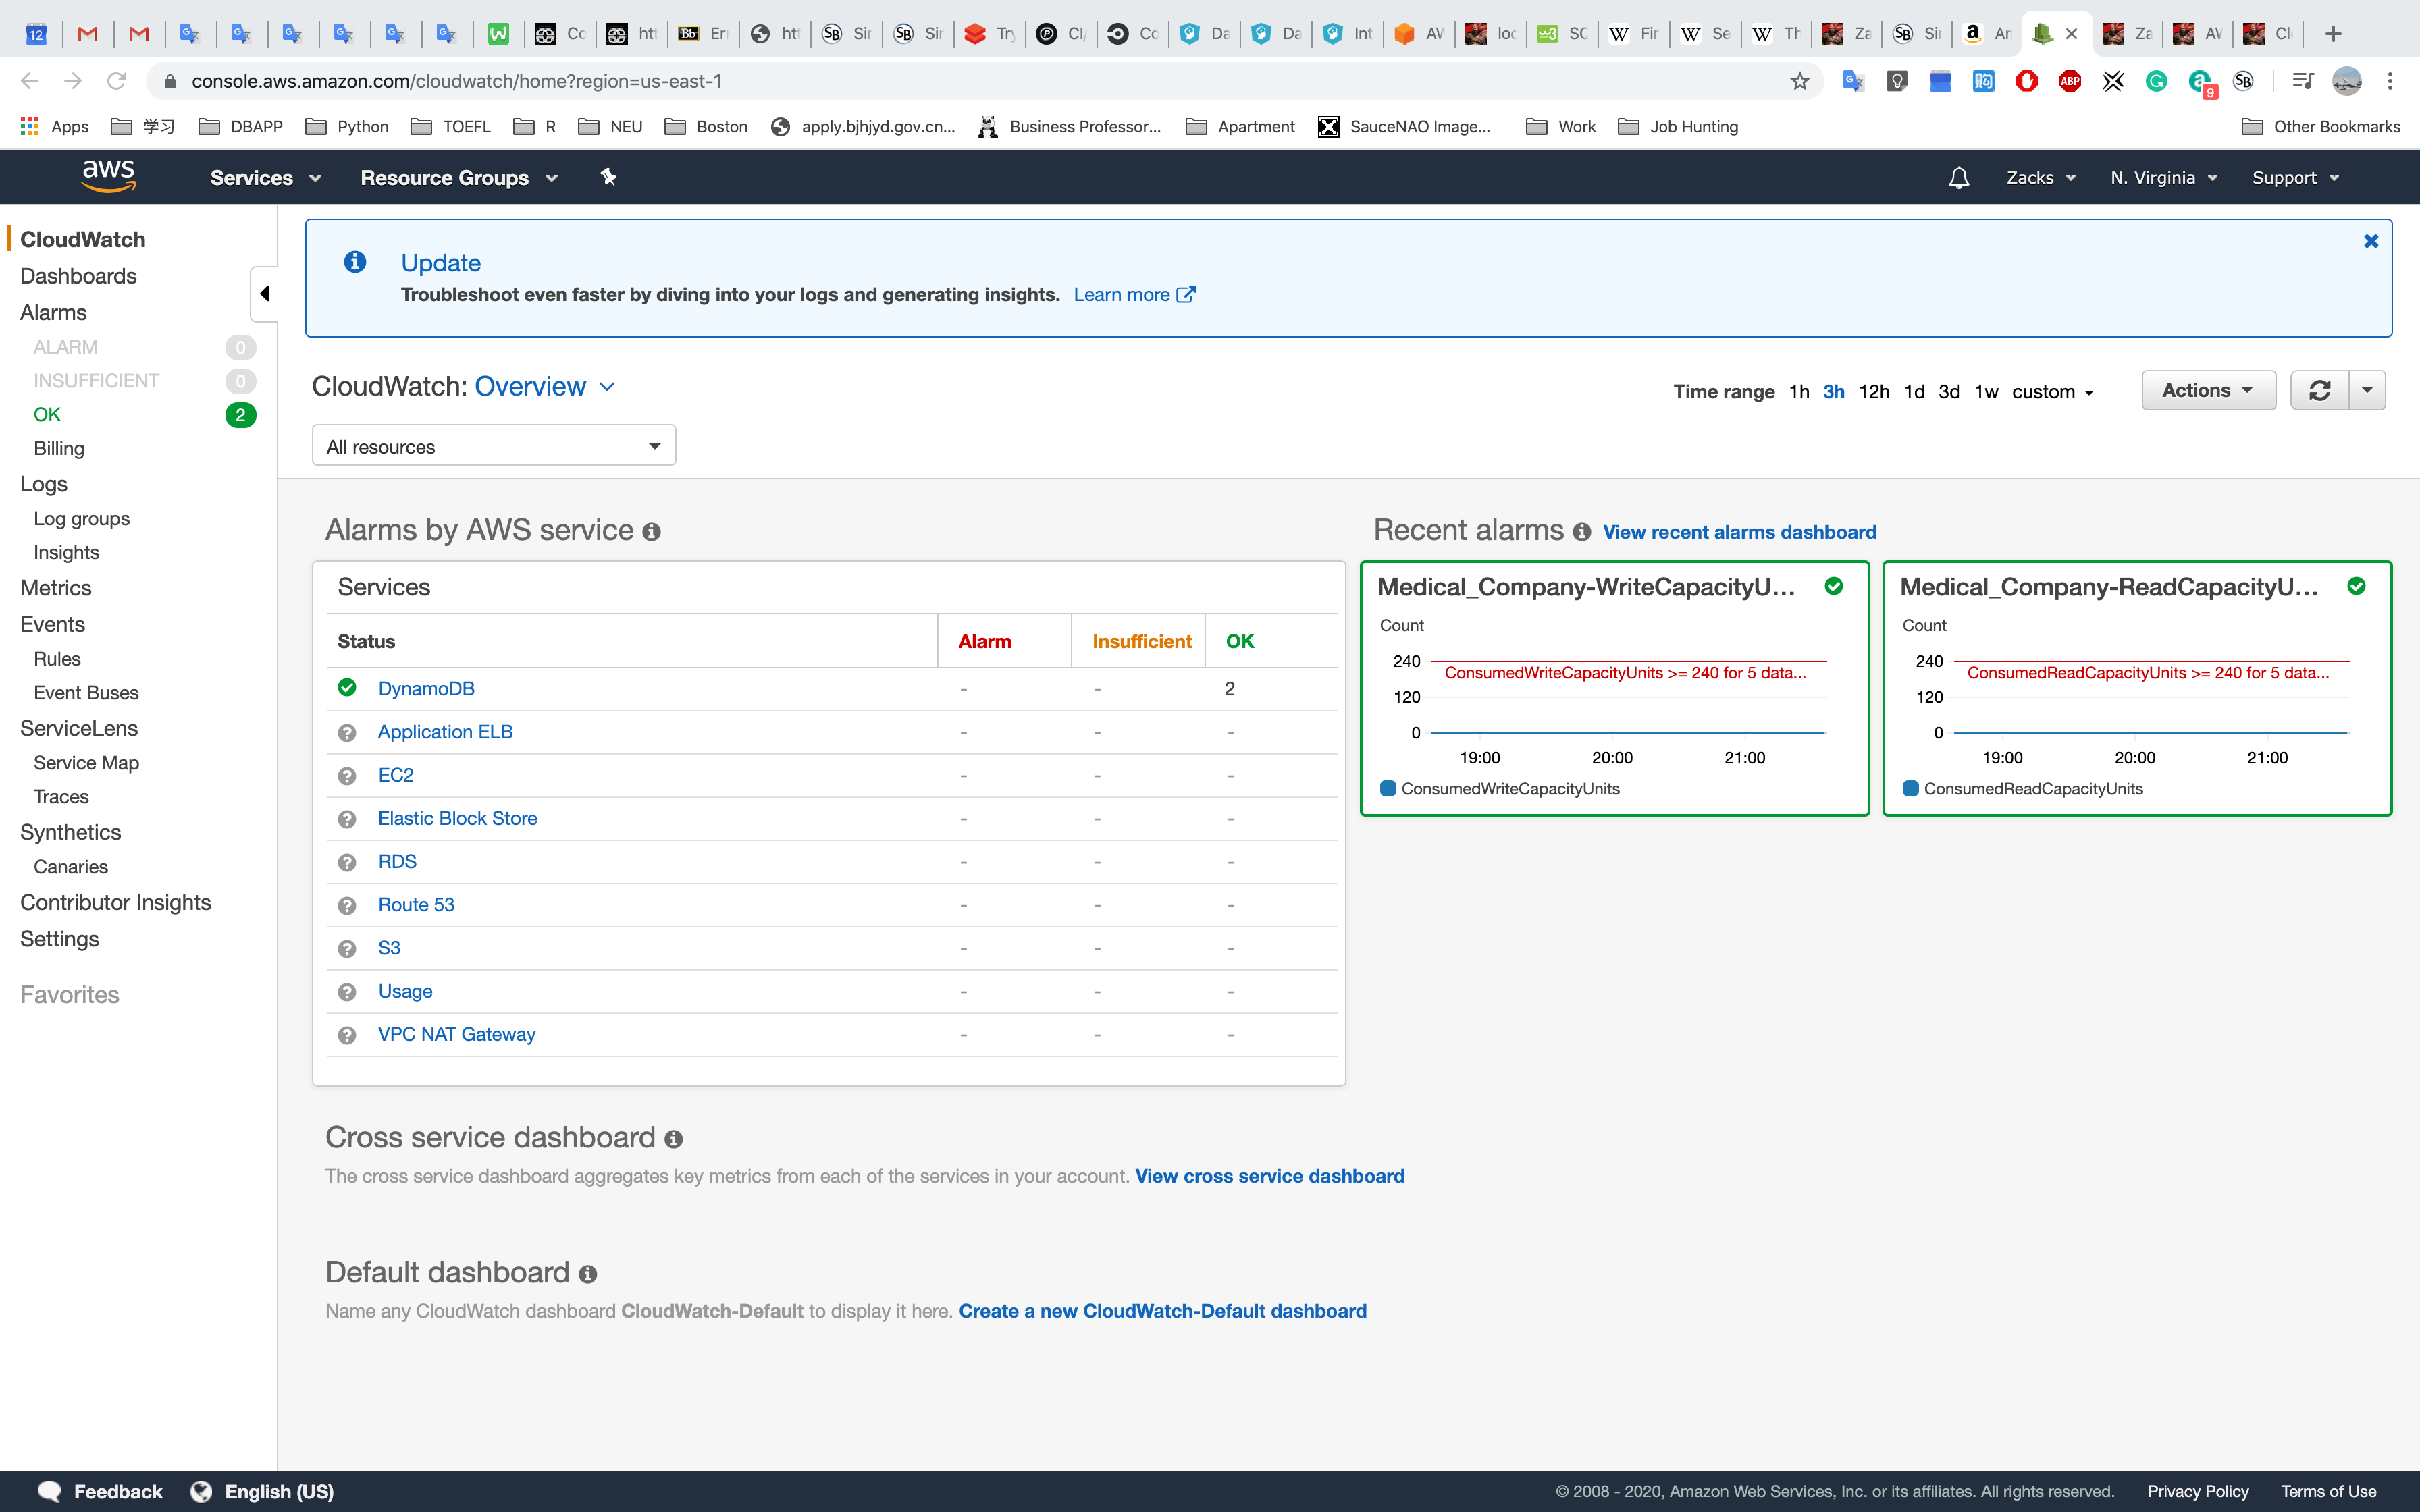
Task: Collapse the sidebar with arrow handle
Action: click(x=264, y=294)
